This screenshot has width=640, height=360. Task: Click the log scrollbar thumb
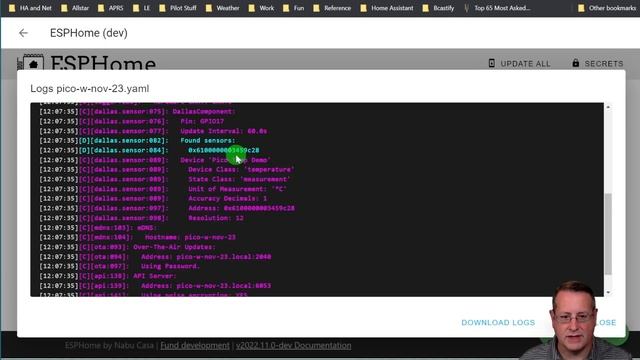click(x=608, y=234)
